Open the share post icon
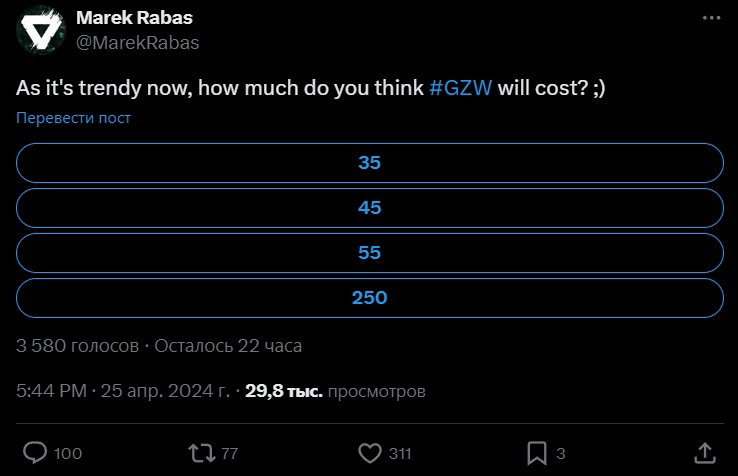738x476 pixels. [704, 453]
